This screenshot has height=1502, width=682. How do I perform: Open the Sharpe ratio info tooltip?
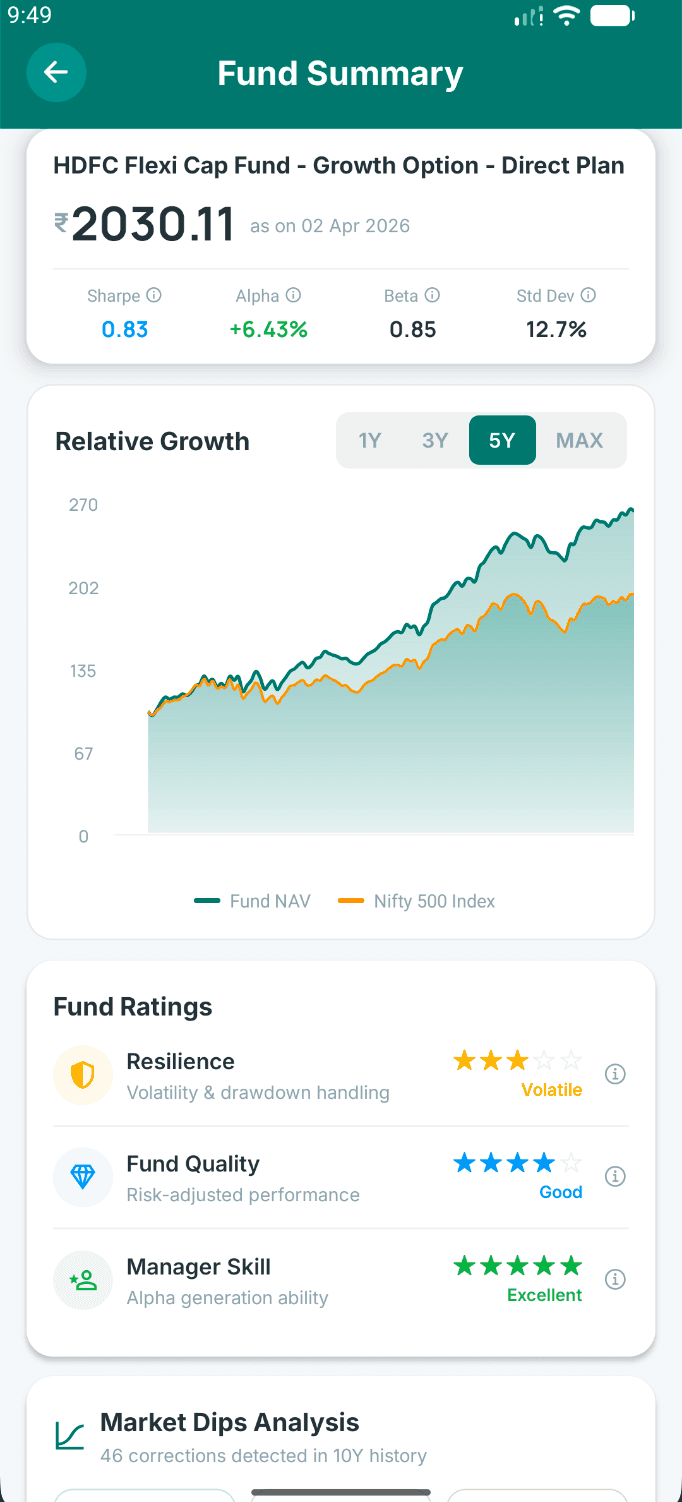(154, 295)
